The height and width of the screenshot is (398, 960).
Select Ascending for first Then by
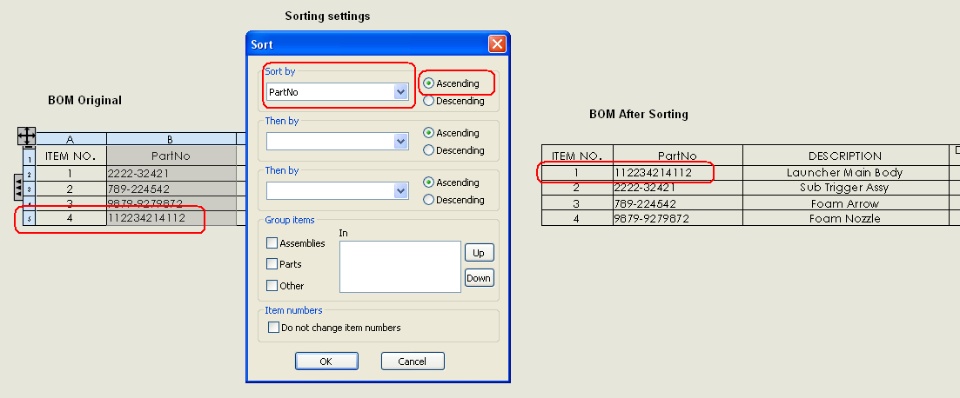429,133
